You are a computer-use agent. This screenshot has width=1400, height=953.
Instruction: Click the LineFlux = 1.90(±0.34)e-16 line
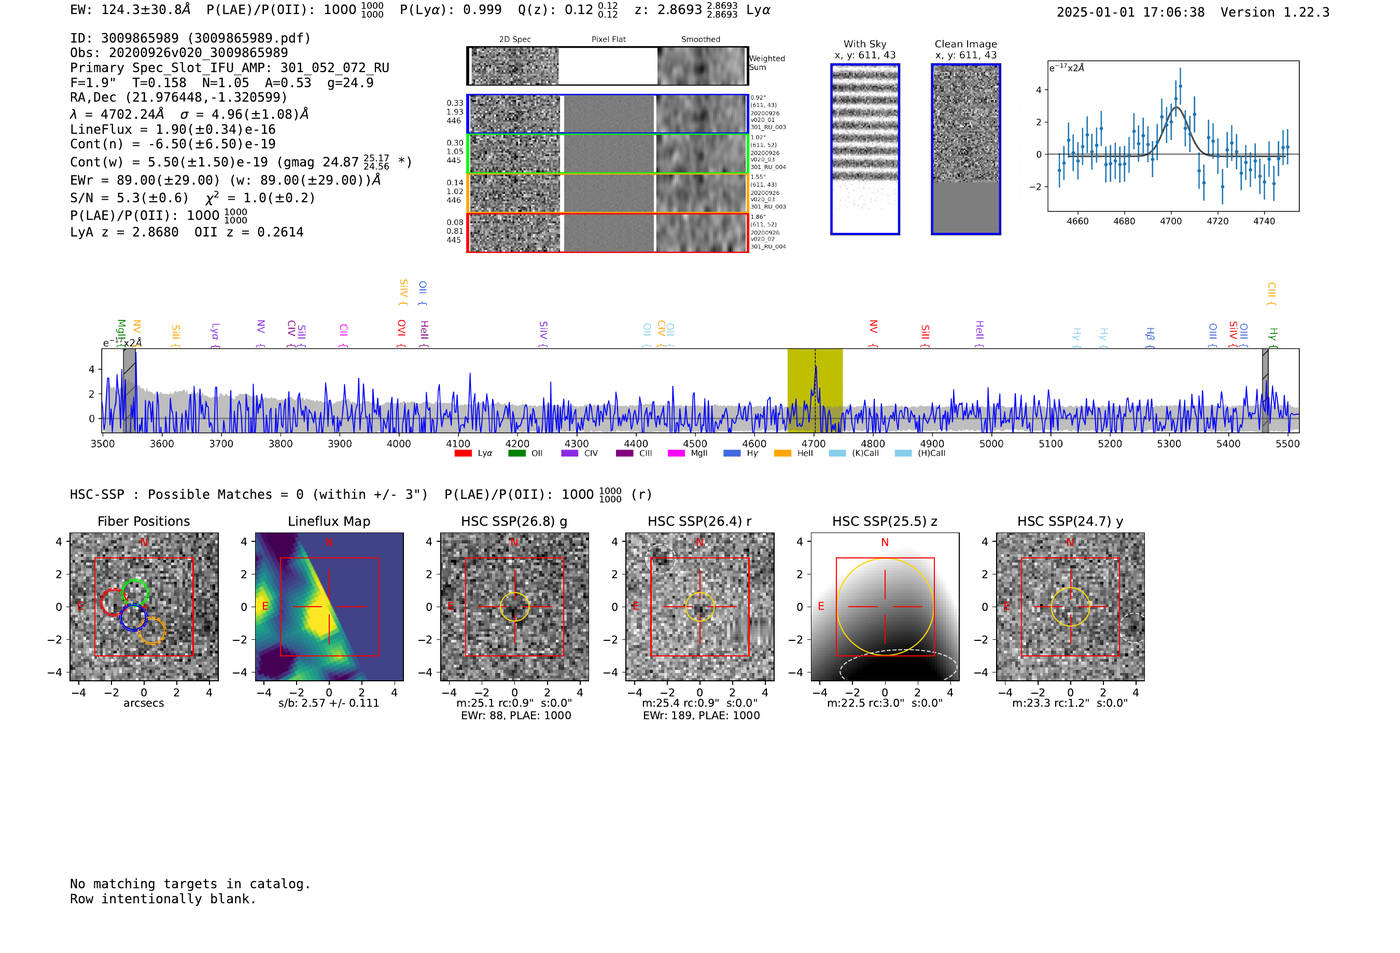(x=173, y=129)
